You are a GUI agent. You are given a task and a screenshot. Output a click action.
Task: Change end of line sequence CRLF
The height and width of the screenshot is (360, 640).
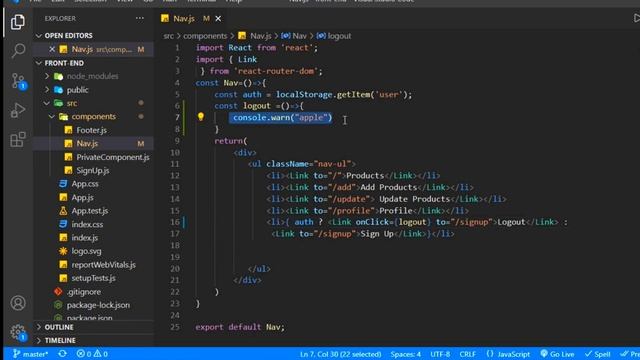(467, 354)
